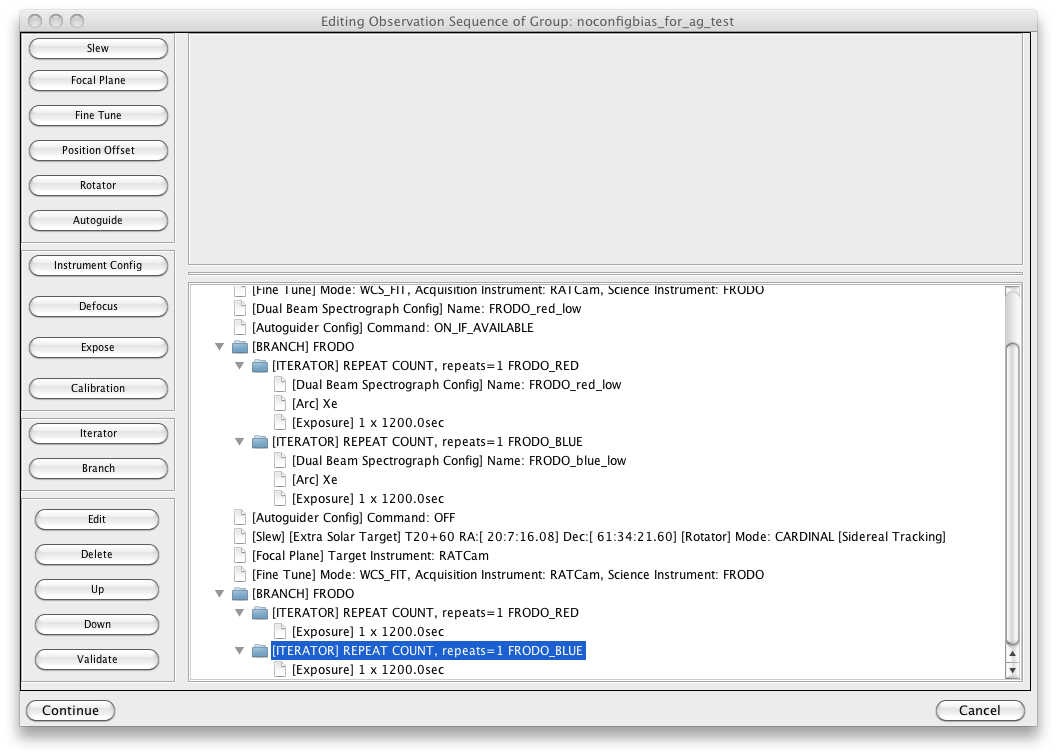Insert a Branch node
1057x756 pixels.
(98, 469)
